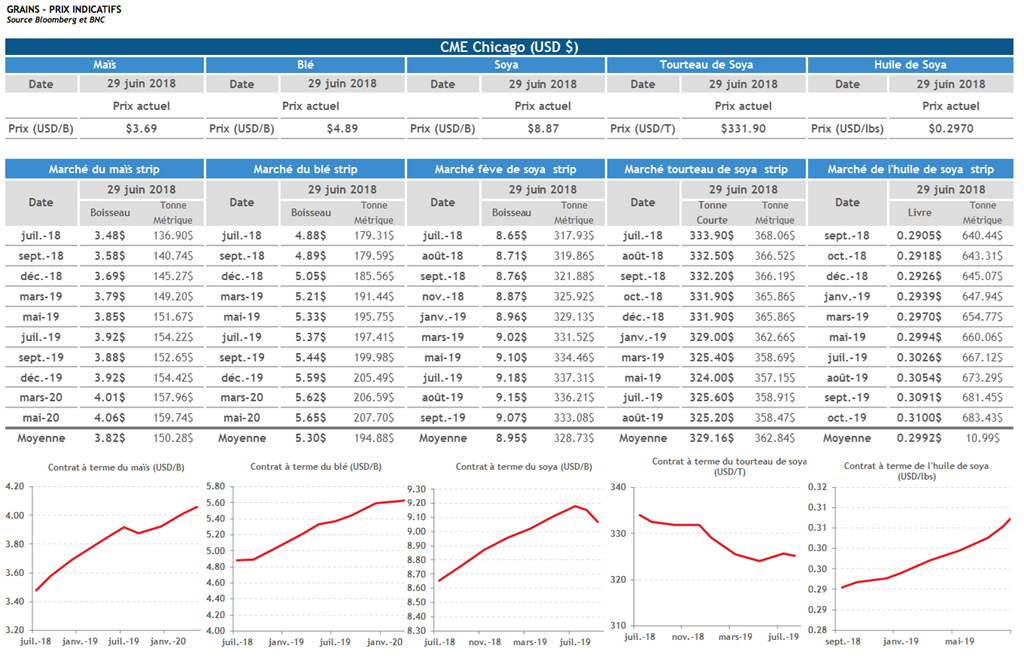Select the soybean oil price $0.2970 cell

coord(949,128)
